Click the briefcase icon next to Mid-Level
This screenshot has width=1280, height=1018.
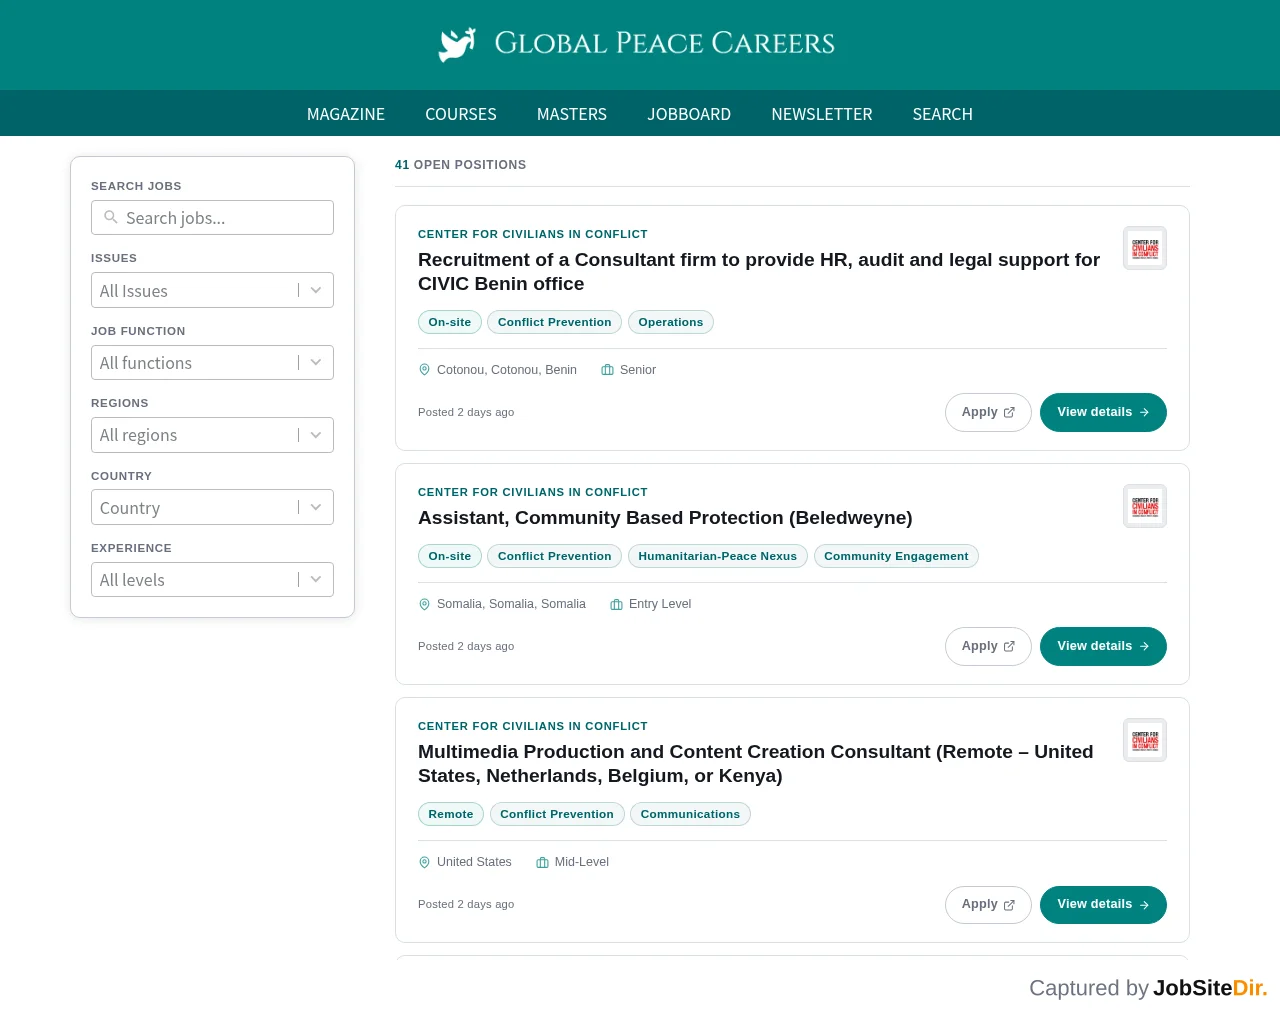(x=542, y=862)
